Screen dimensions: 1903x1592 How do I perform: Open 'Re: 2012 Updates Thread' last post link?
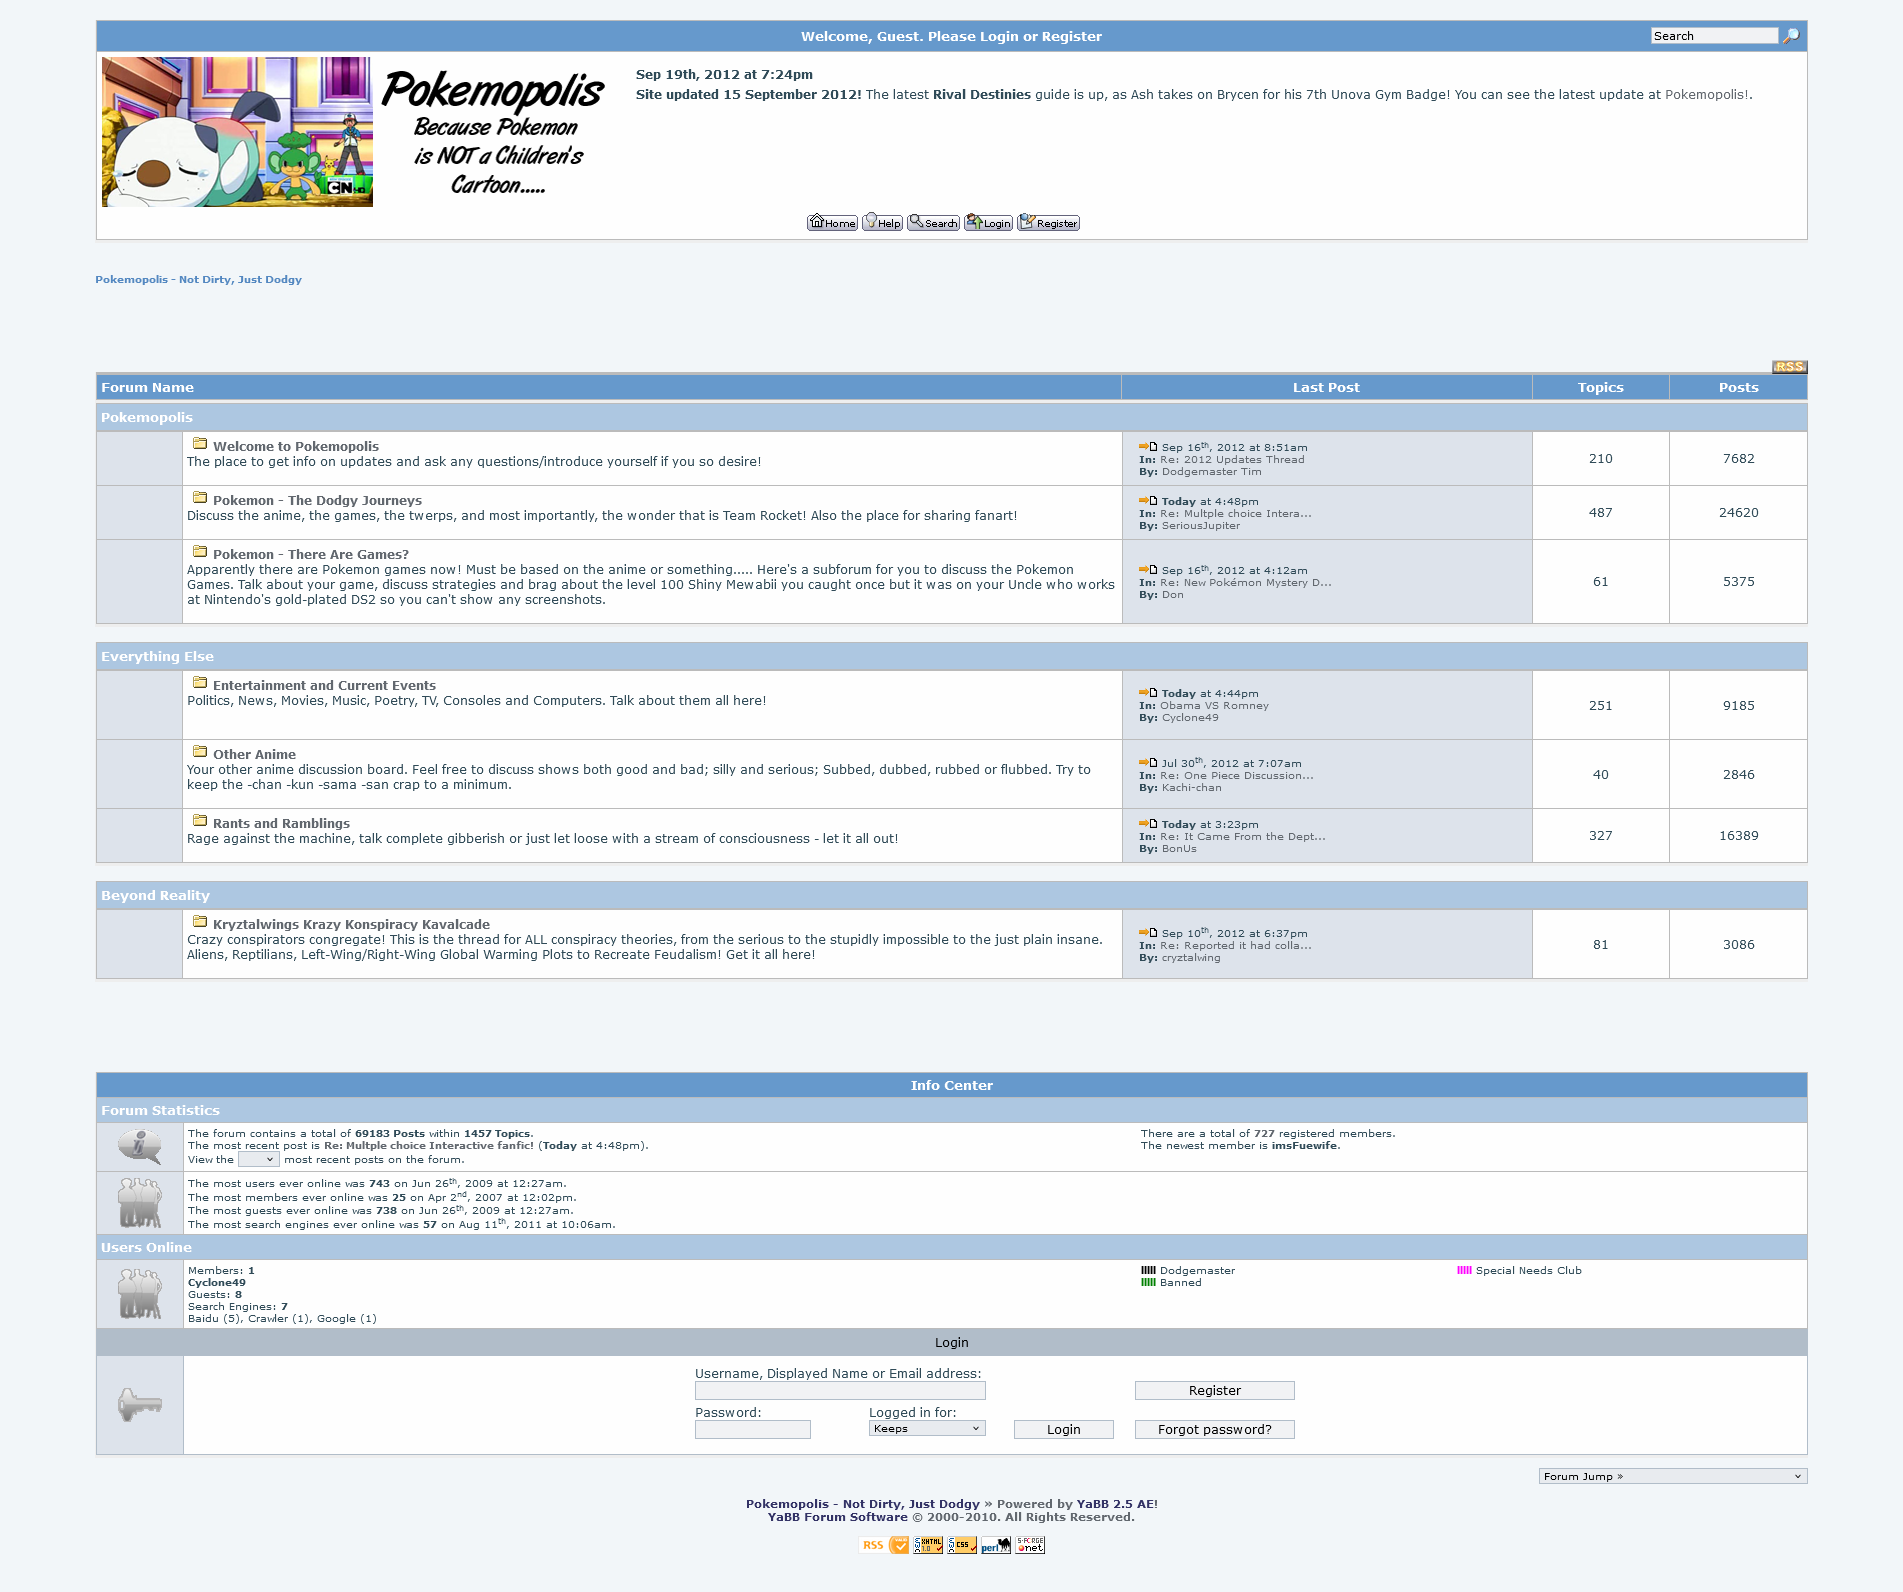click(1232, 460)
